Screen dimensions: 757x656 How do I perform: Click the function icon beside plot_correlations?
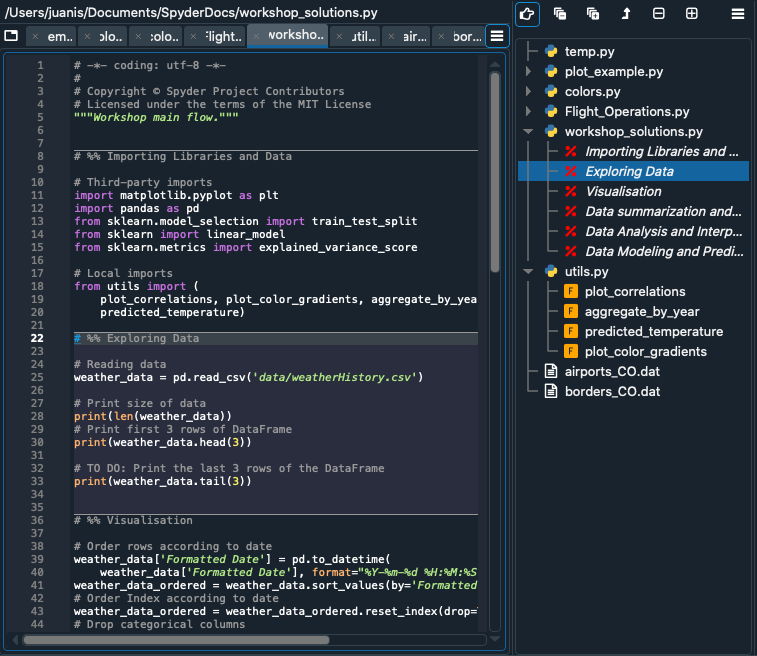pyautogui.click(x=571, y=292)
